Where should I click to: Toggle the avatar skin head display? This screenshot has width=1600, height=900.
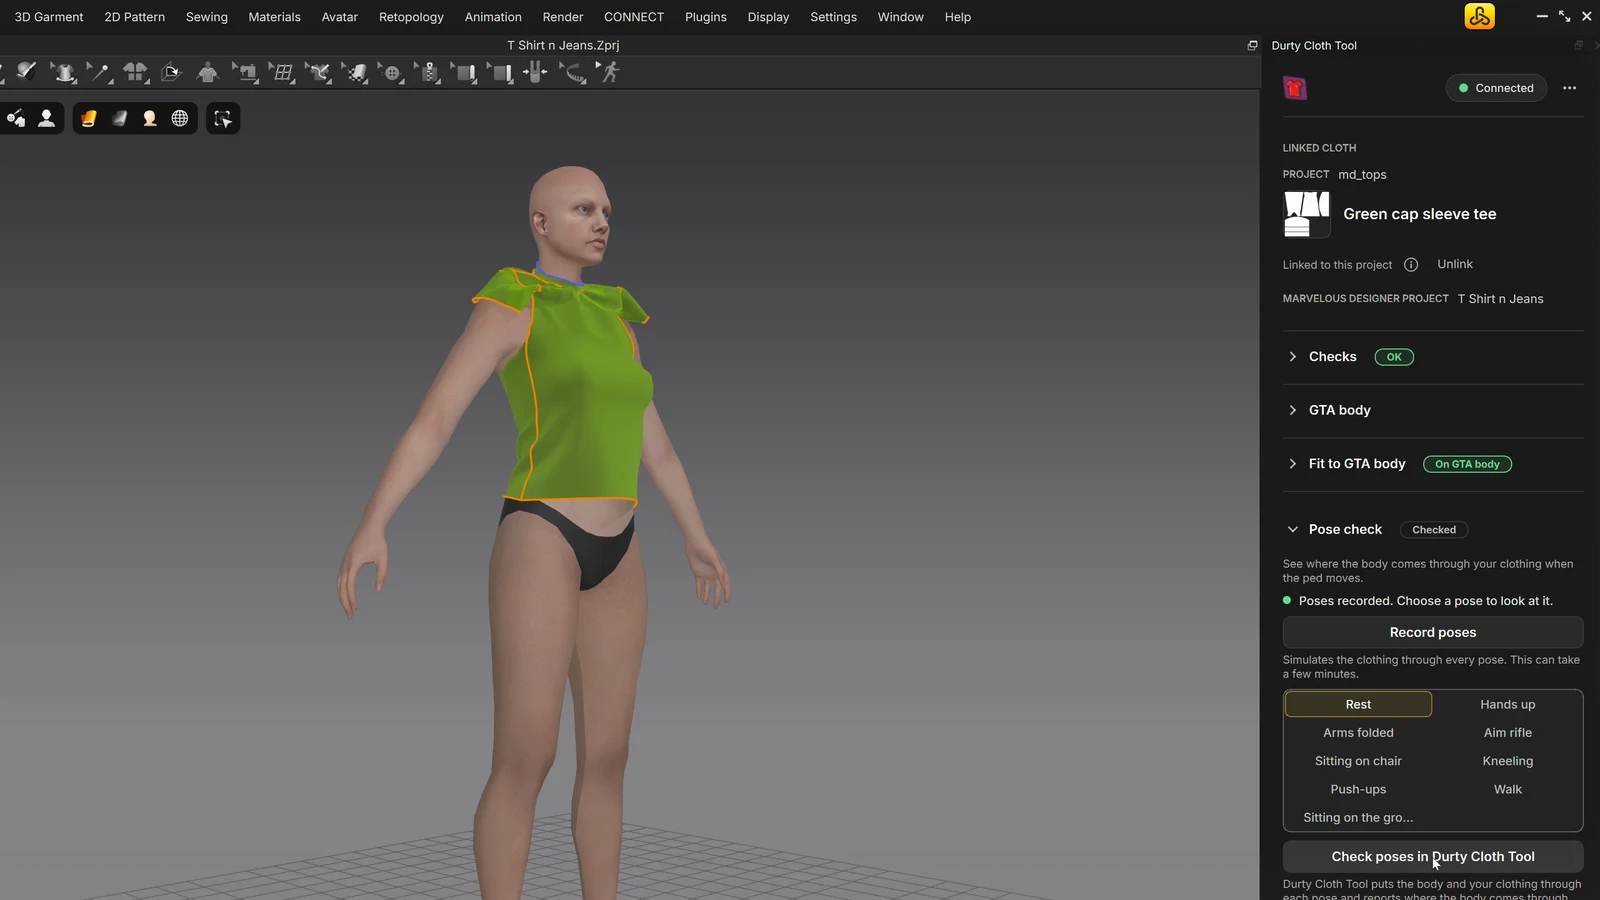click(149, 118)
